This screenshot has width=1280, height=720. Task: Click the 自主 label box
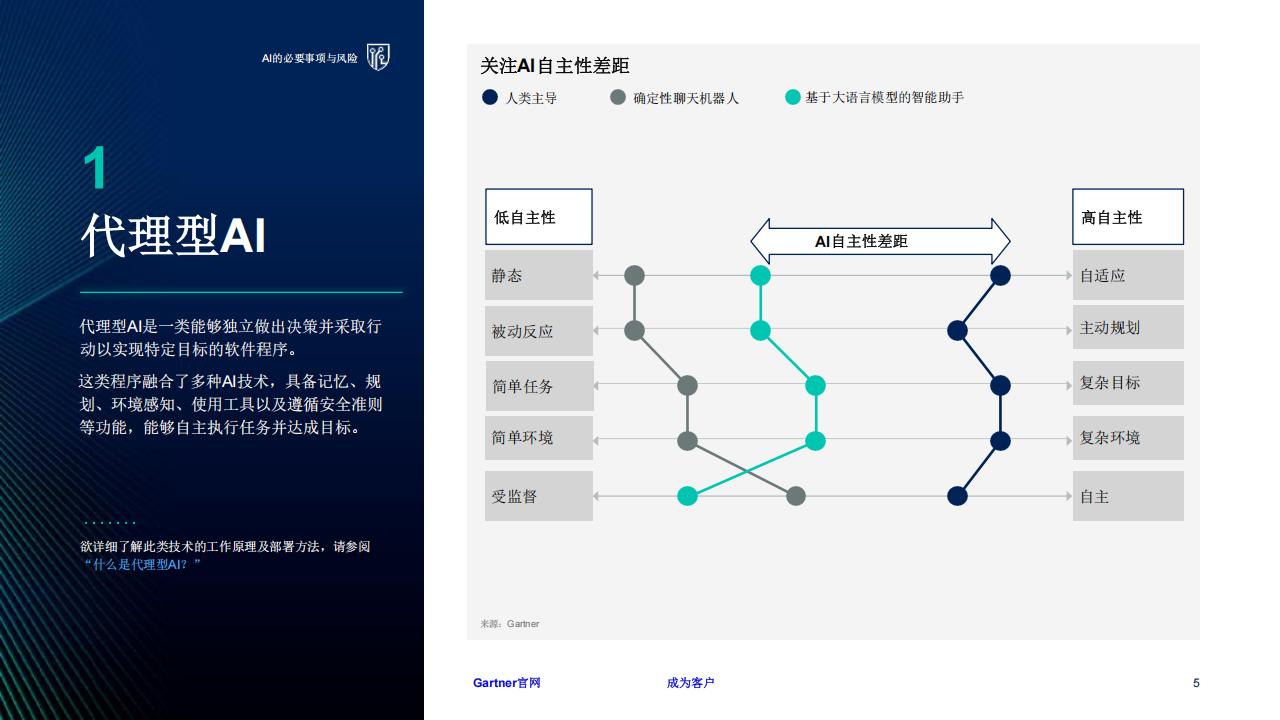(1128, 496)
